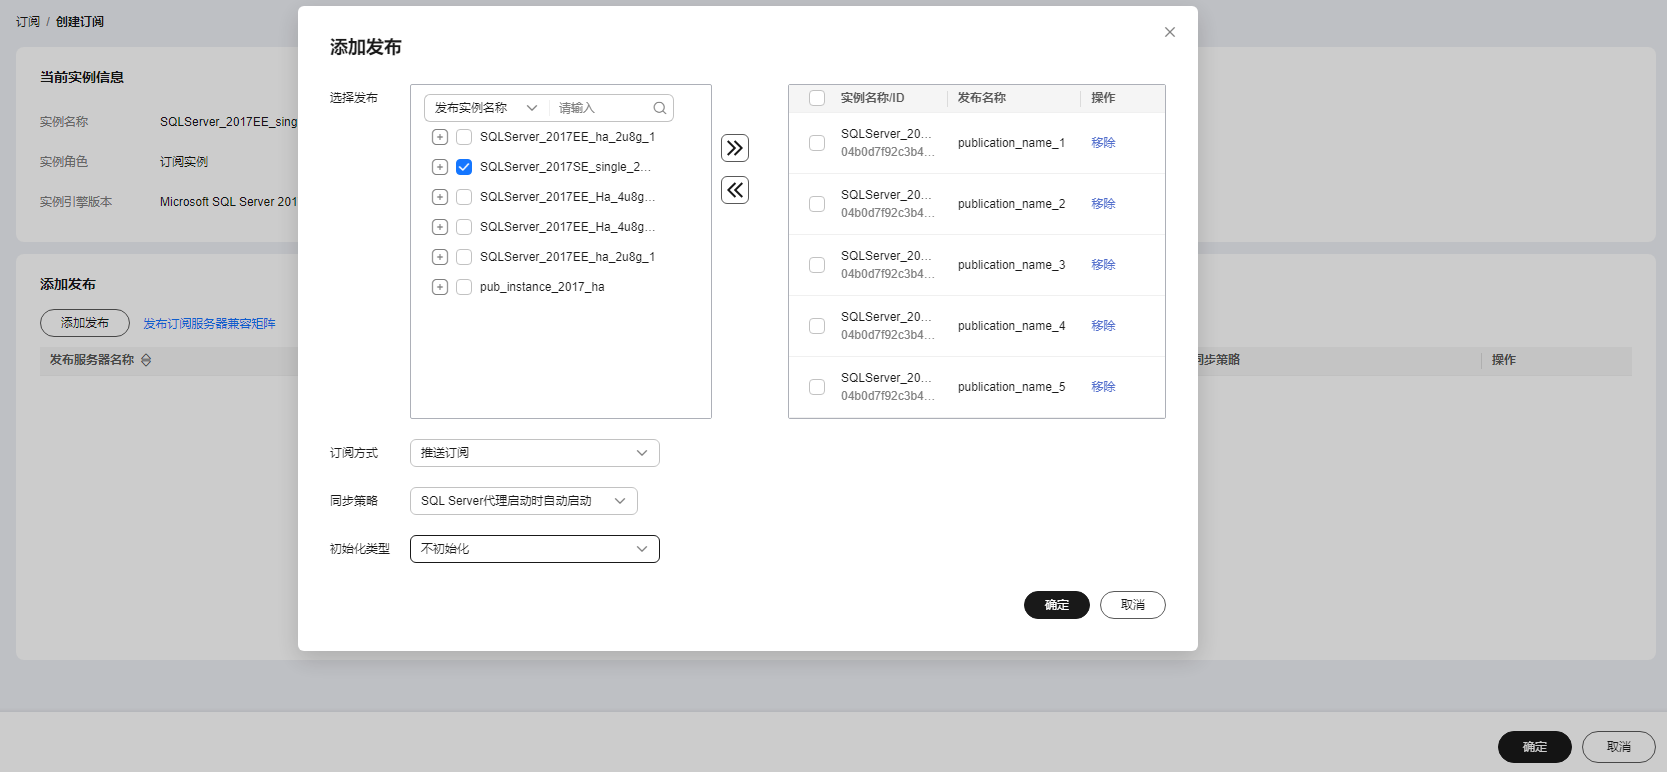
Task: Click the 请输入 search input field
Action: tap(602, 108)
